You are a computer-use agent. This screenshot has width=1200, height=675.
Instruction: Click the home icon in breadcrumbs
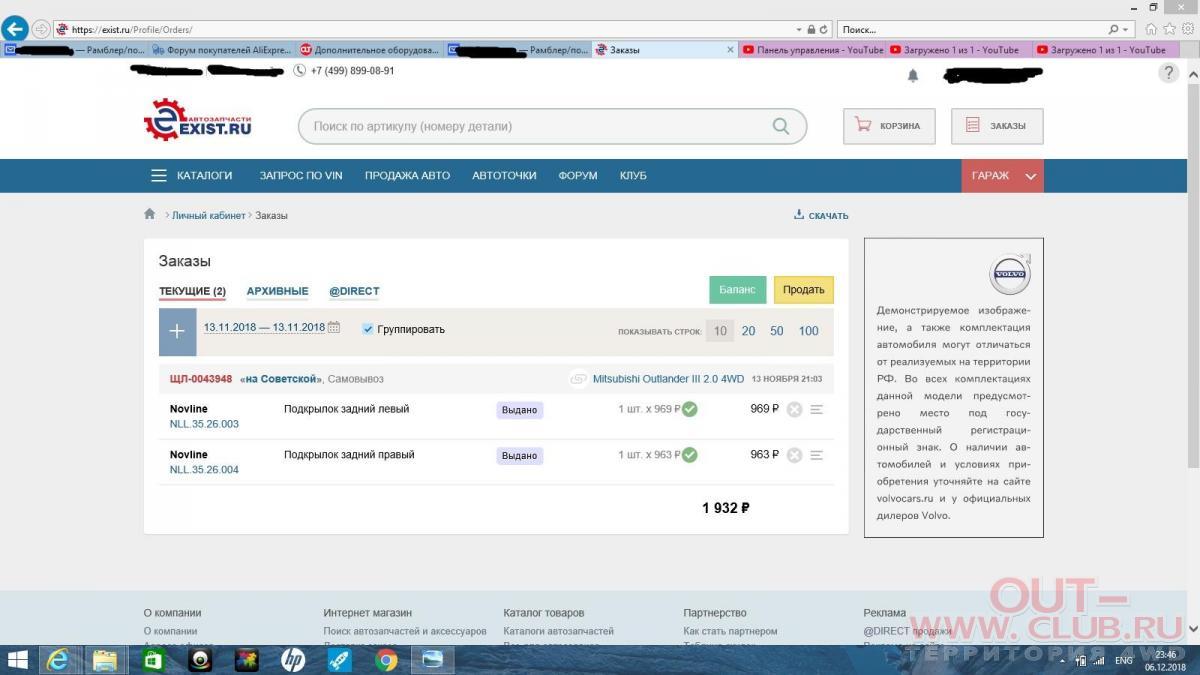[150, 214]
